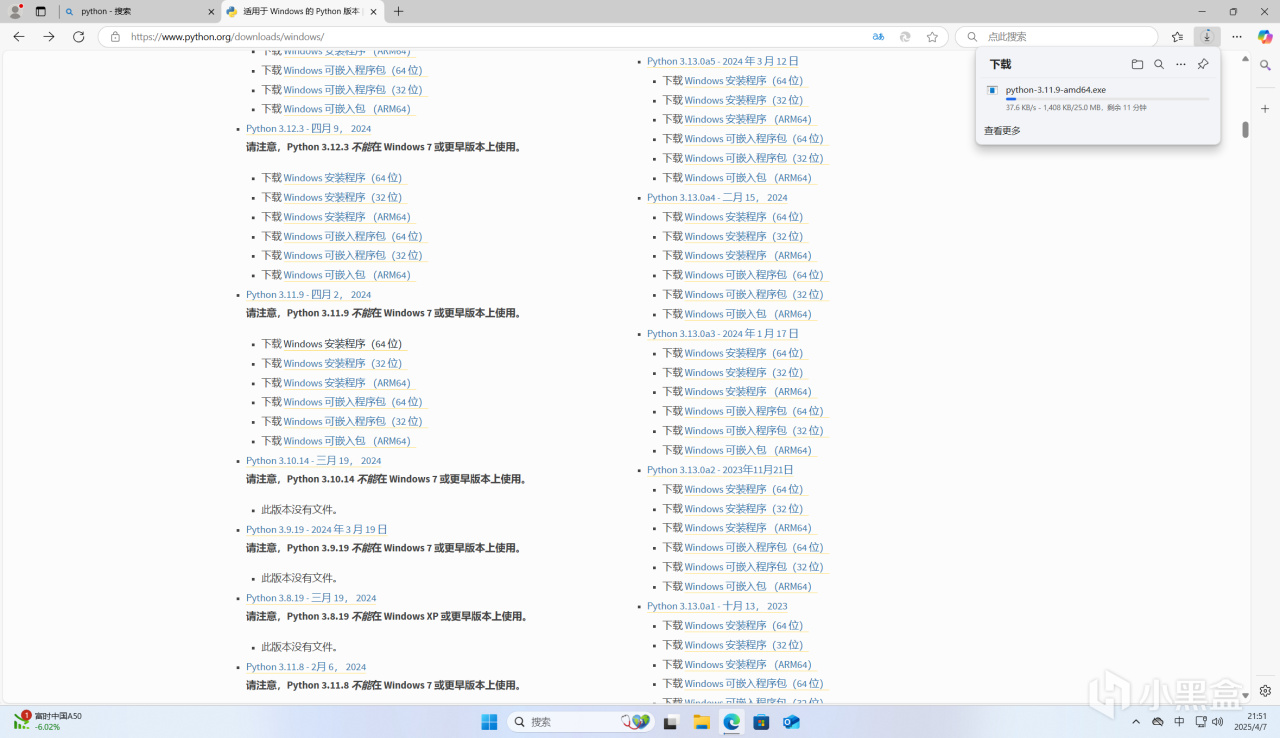Screen dimensions: 1280x738
Task: Click the translate page icon
Action: [878, 36]
